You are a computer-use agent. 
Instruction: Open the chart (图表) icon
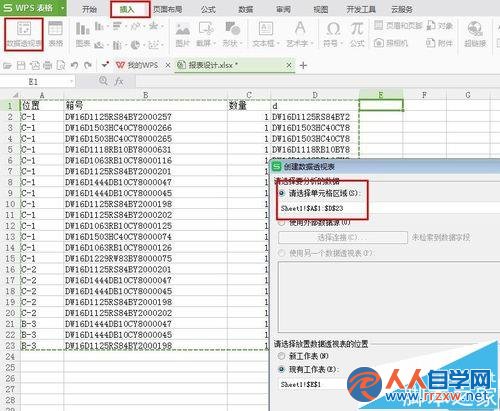[x=83, y=34]
